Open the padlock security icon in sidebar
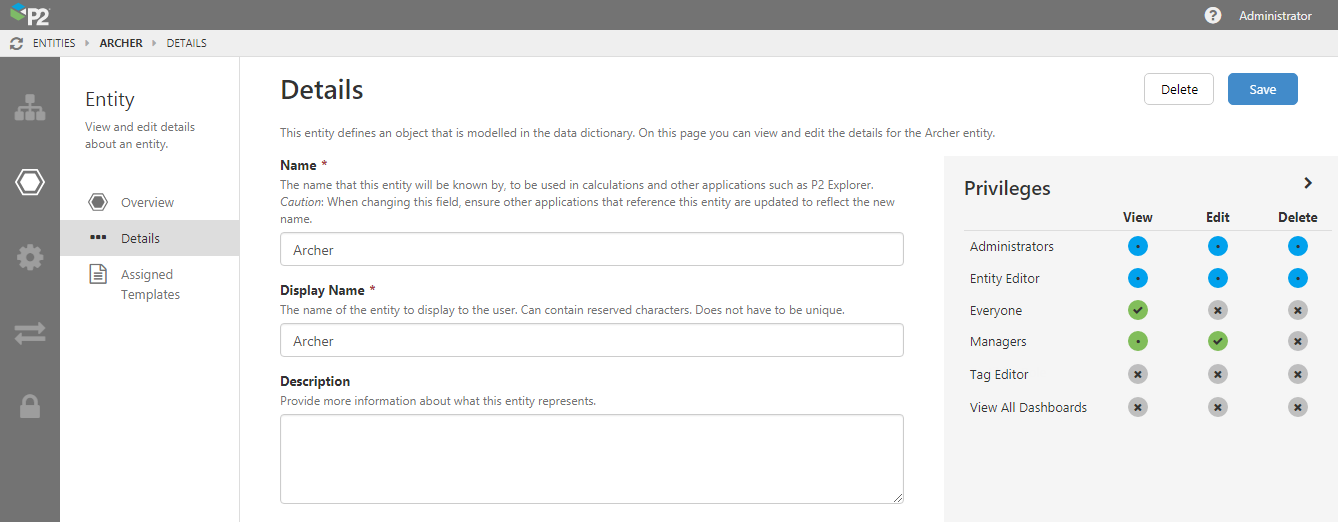The height and width of the screenshot is (522, 1338). click(x=30, y=407)
